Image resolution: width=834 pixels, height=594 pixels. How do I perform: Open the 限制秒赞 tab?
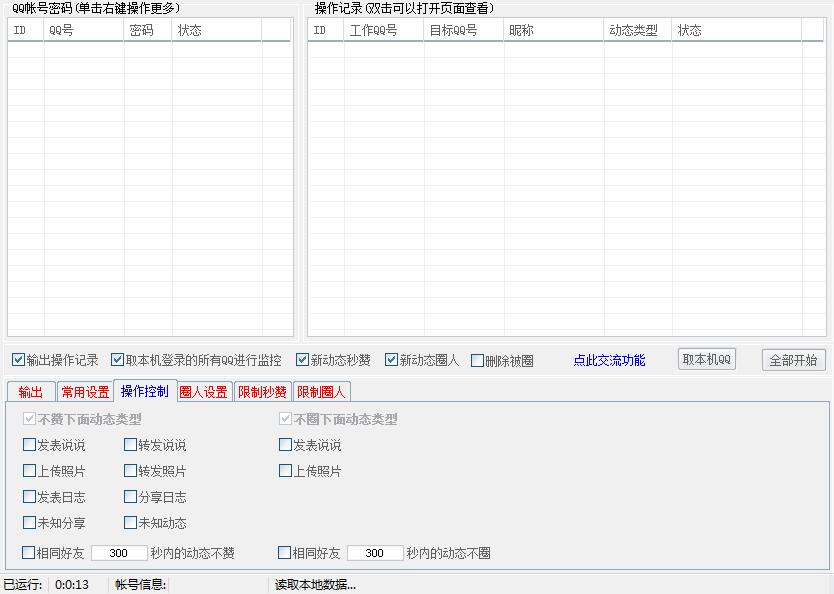click(262, 392)
